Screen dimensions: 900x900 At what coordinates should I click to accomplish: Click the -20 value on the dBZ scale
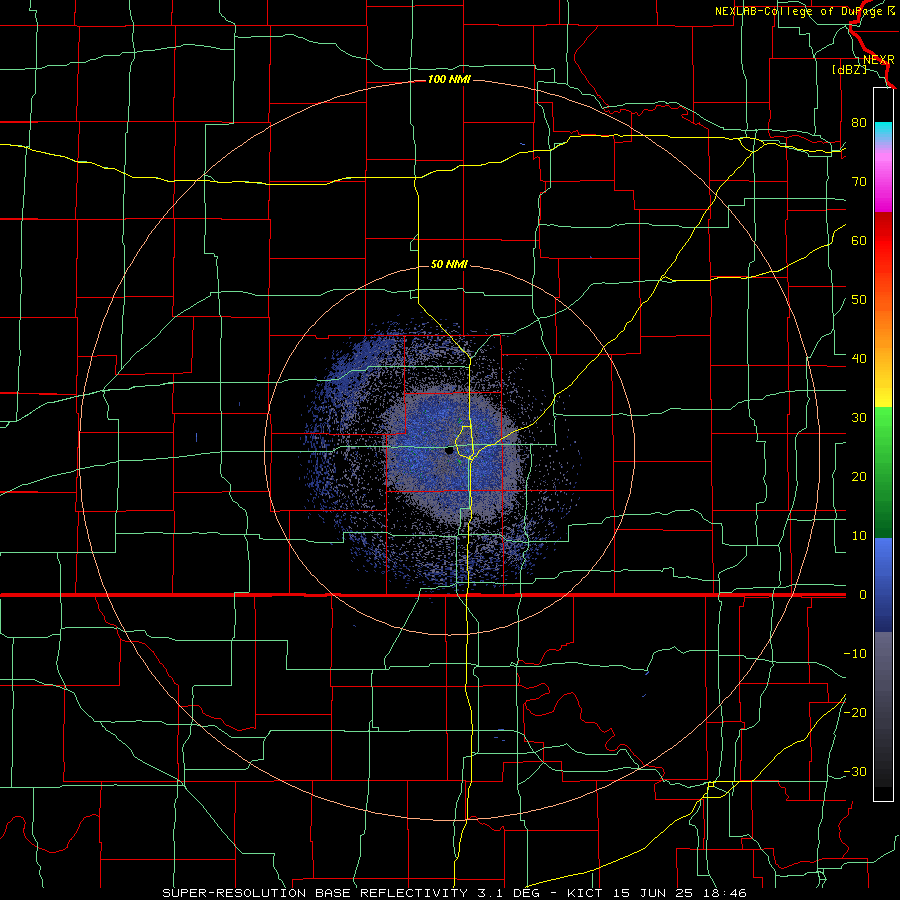click(855, 713)
